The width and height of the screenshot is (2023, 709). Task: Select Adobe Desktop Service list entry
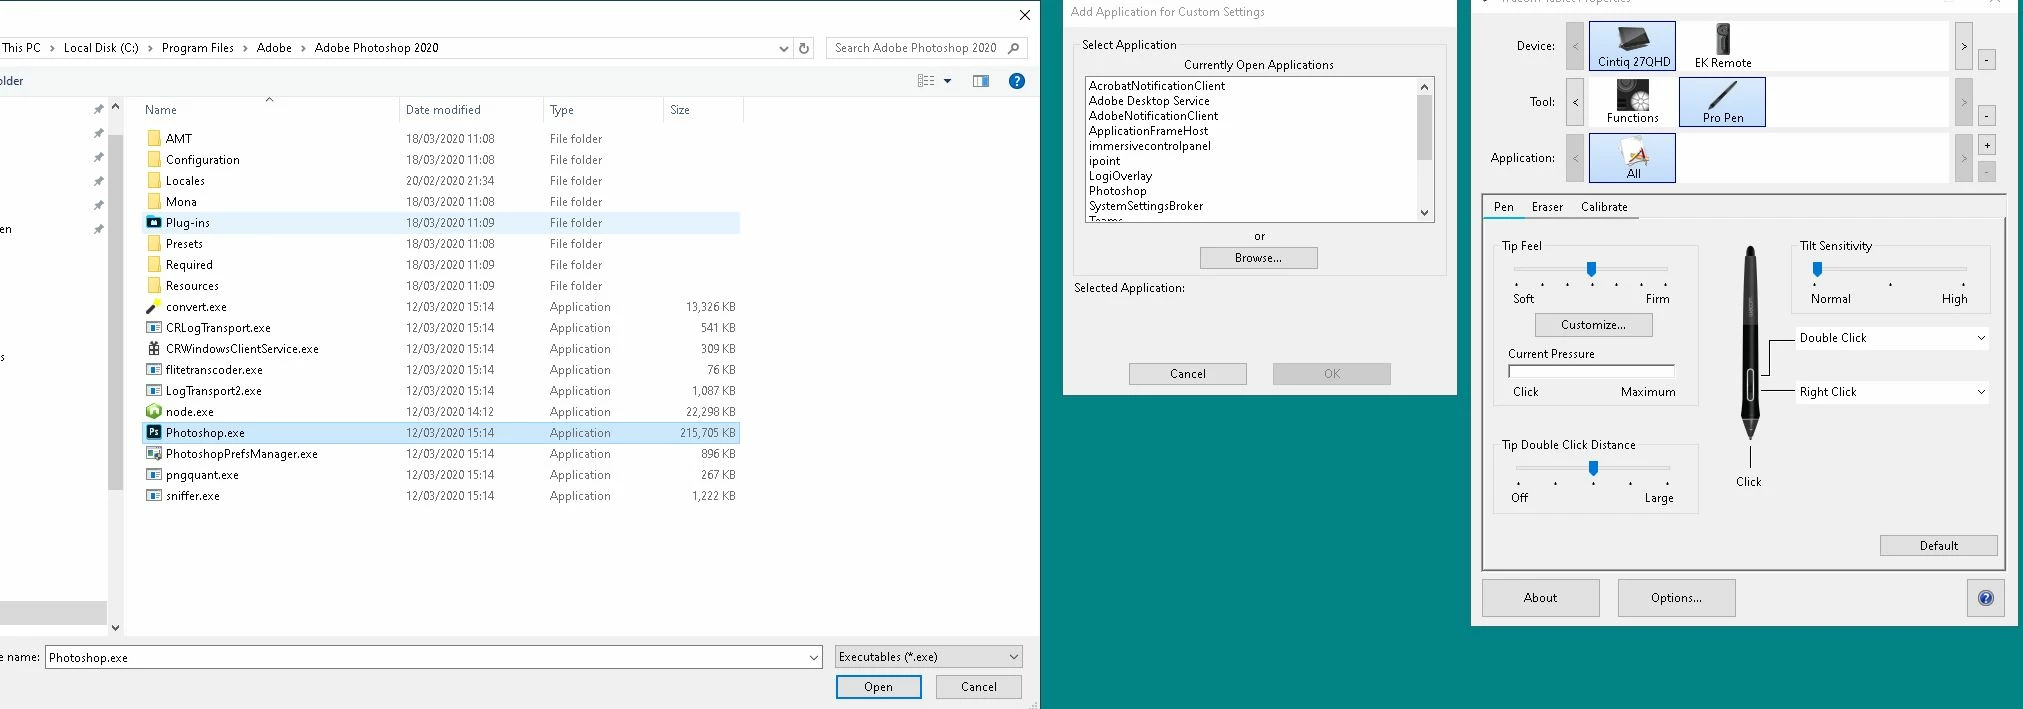coord(1149,101)
